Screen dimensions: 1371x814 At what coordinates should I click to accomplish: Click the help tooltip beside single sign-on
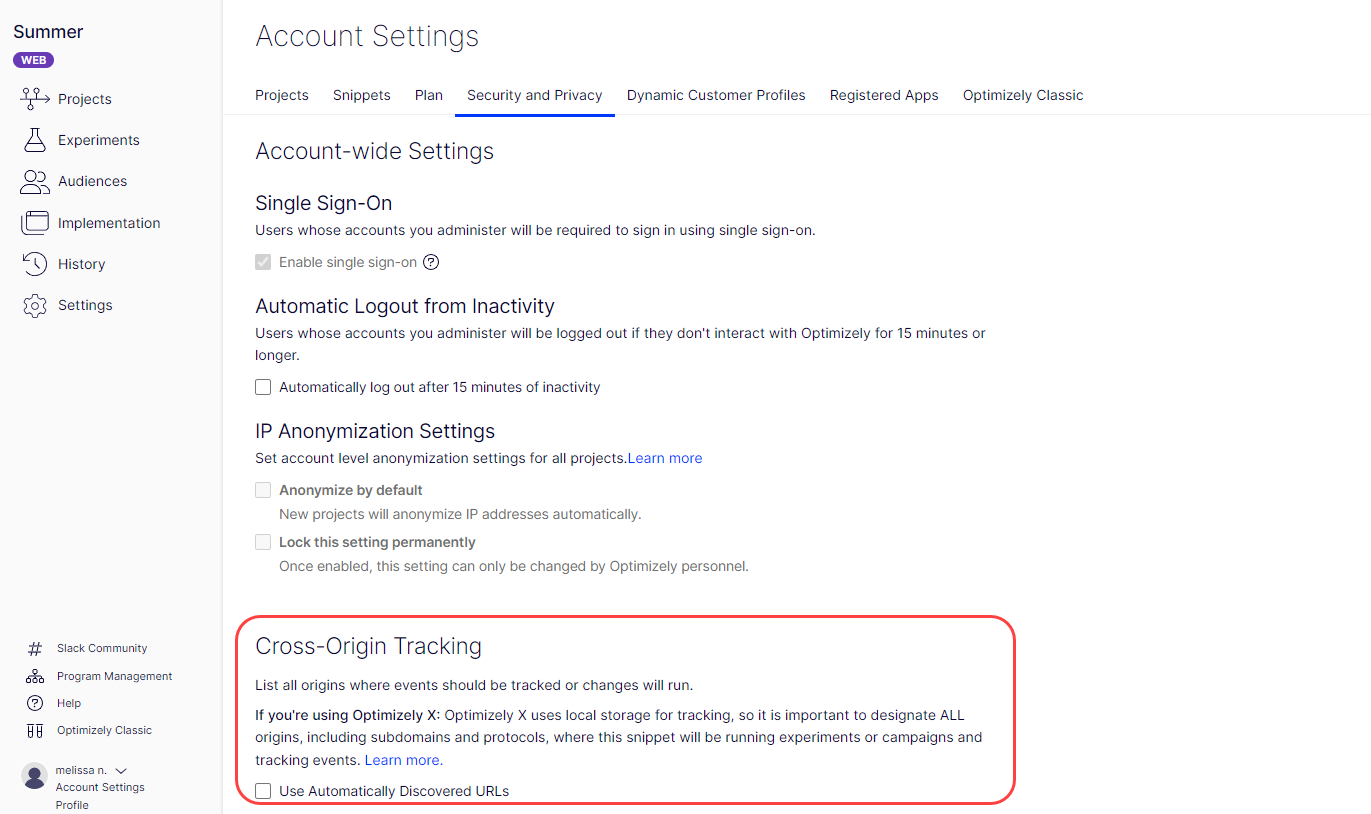pyautogui.click(x=430, y=261)
